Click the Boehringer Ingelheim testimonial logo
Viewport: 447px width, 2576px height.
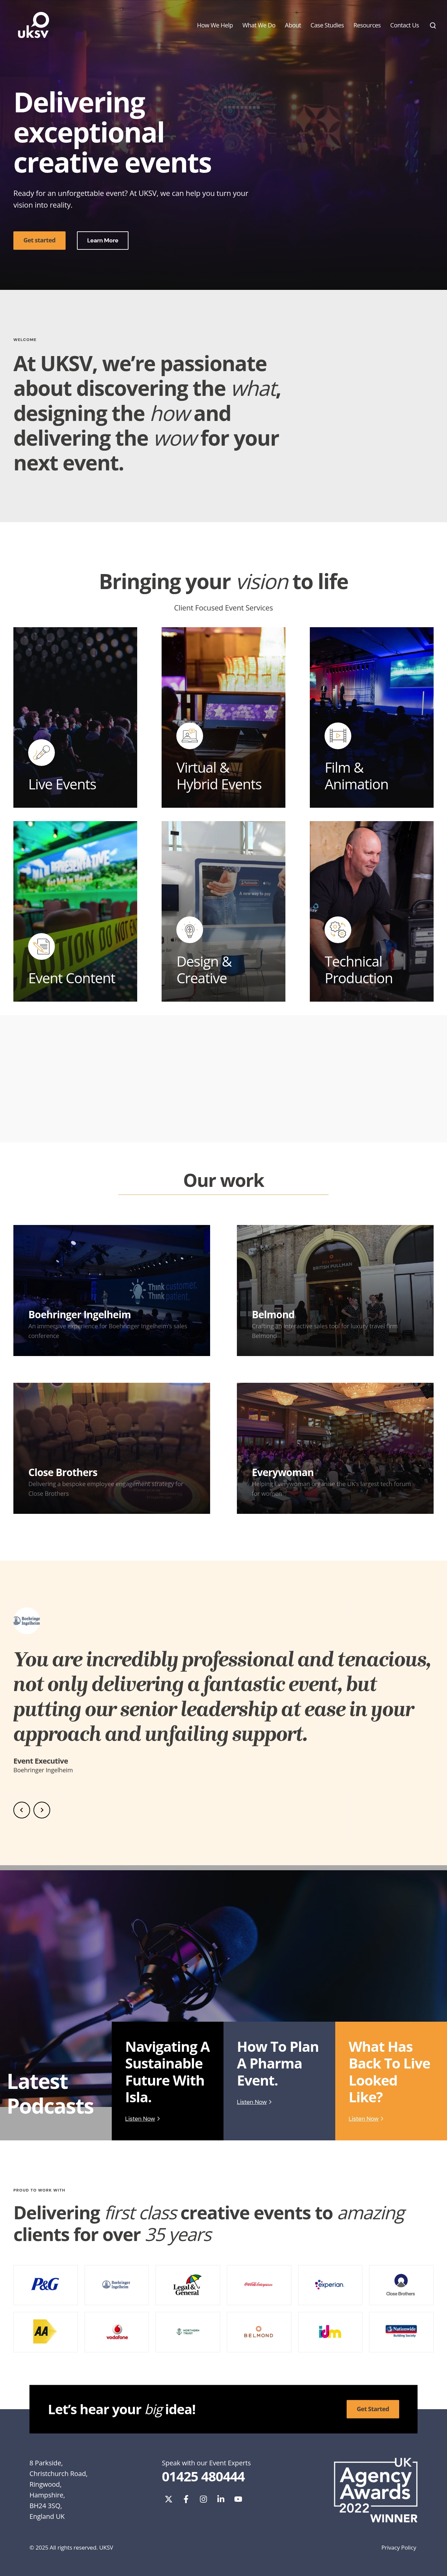27,1620
